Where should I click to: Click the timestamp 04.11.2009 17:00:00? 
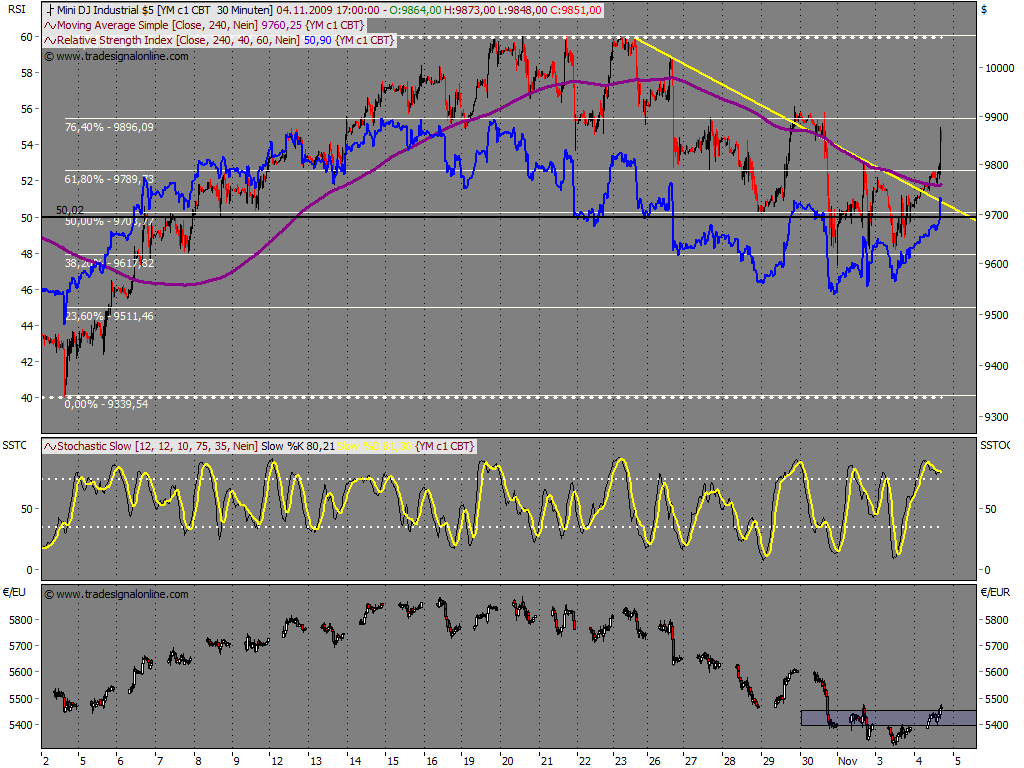[x=328, y=10]
